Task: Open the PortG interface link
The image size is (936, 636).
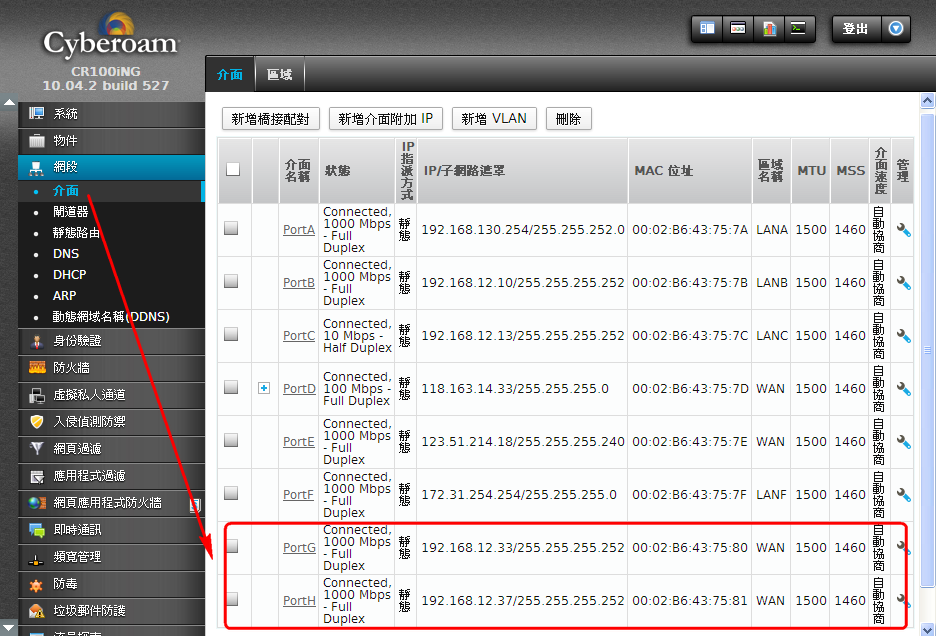Action: point(299,548)
